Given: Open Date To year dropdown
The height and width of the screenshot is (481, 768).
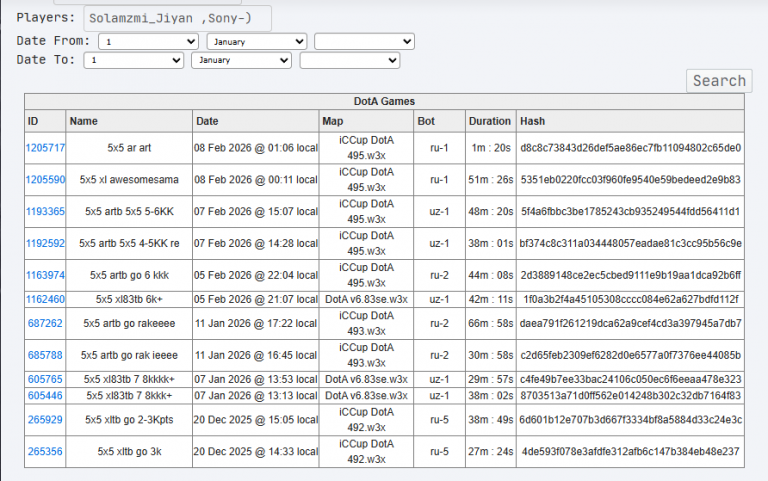Looking at the screenshot, I should pyautogui.click(x=350, y=60).
